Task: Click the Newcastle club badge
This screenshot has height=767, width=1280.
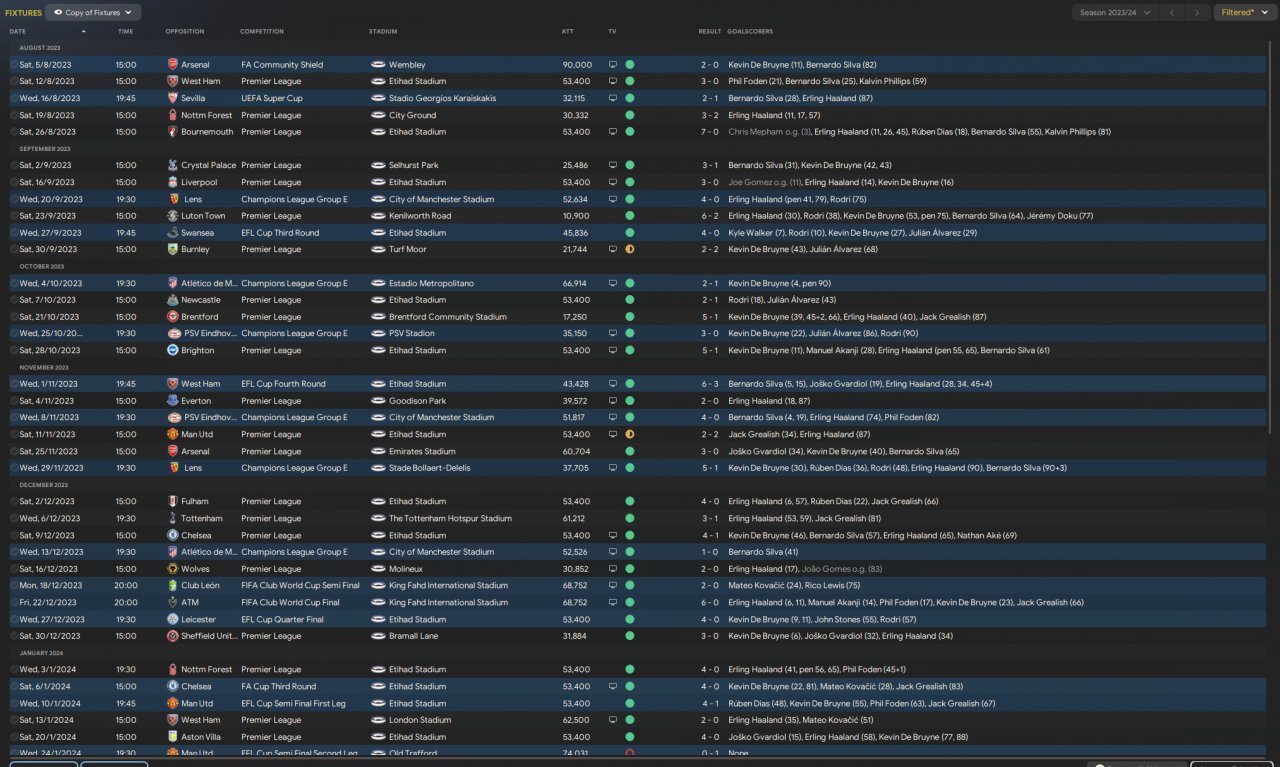Action: tap(173, 300)
